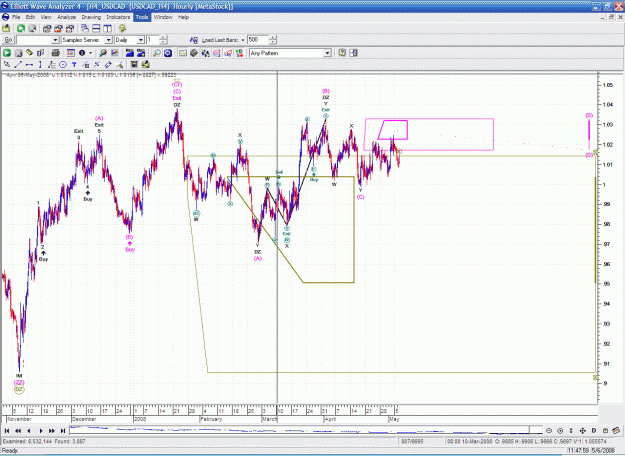625x456 pixels.
Task: Select the arrow pointer drawing tool
Action: 7,64
